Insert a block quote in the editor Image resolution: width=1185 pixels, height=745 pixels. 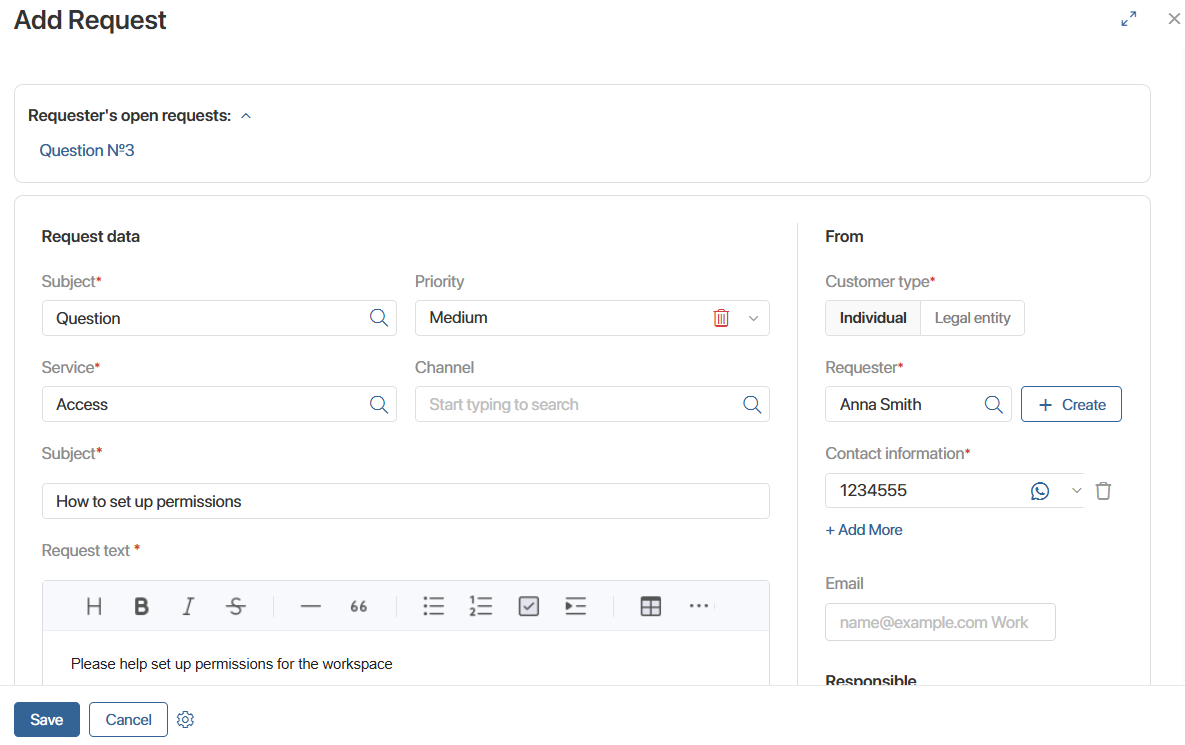[359, 606]
